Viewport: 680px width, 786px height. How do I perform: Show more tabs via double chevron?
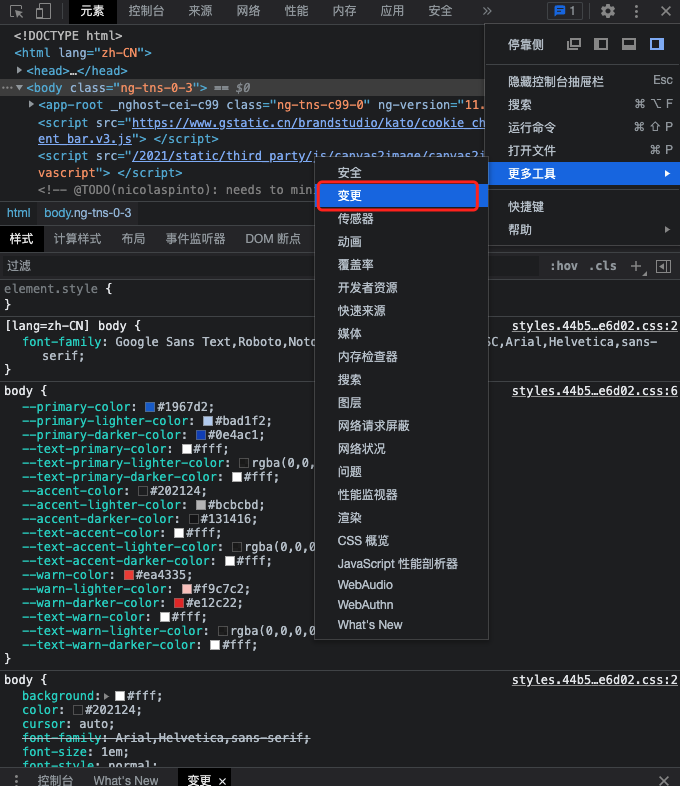tap(487, 11)
